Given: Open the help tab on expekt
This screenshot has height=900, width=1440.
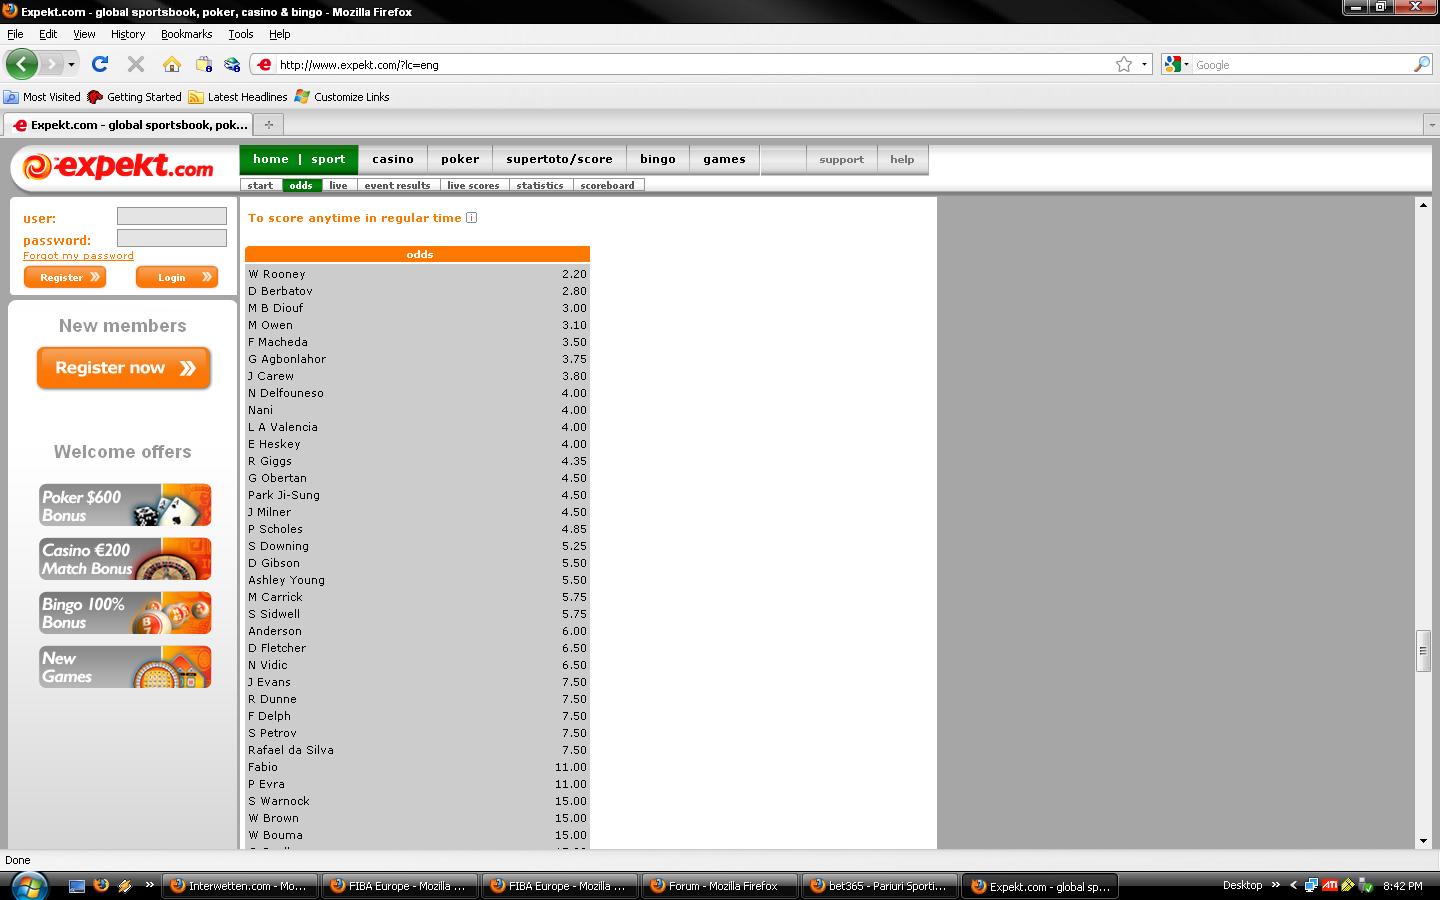Looking at the screenshot, I should point(902,159).
